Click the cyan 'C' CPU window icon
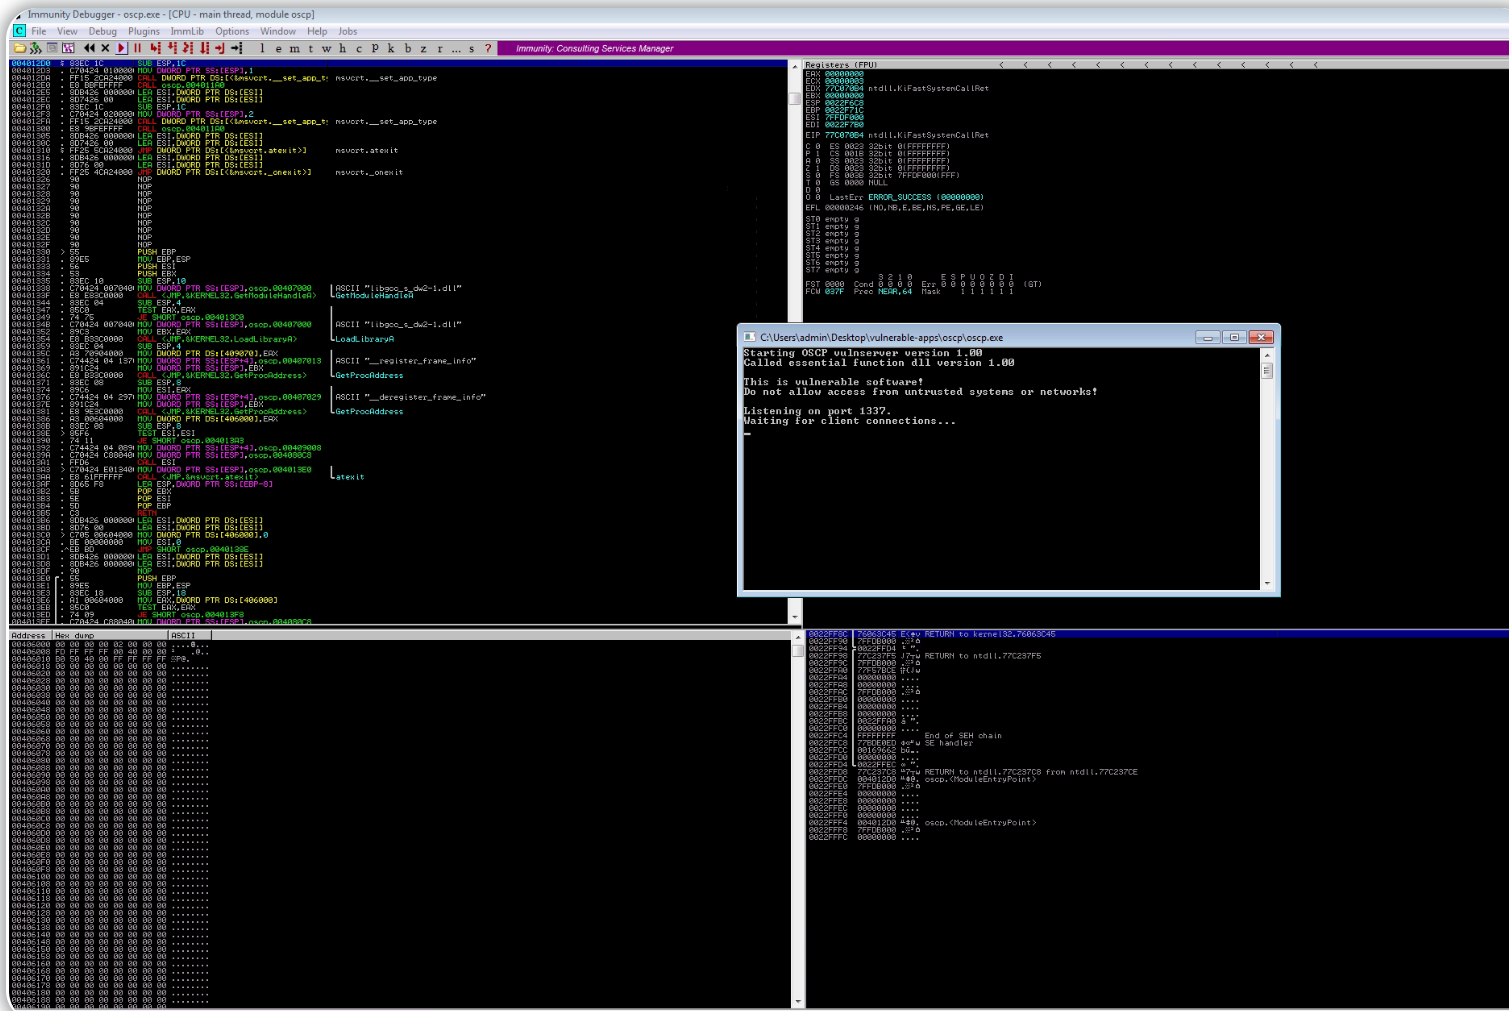 point(19,31)
